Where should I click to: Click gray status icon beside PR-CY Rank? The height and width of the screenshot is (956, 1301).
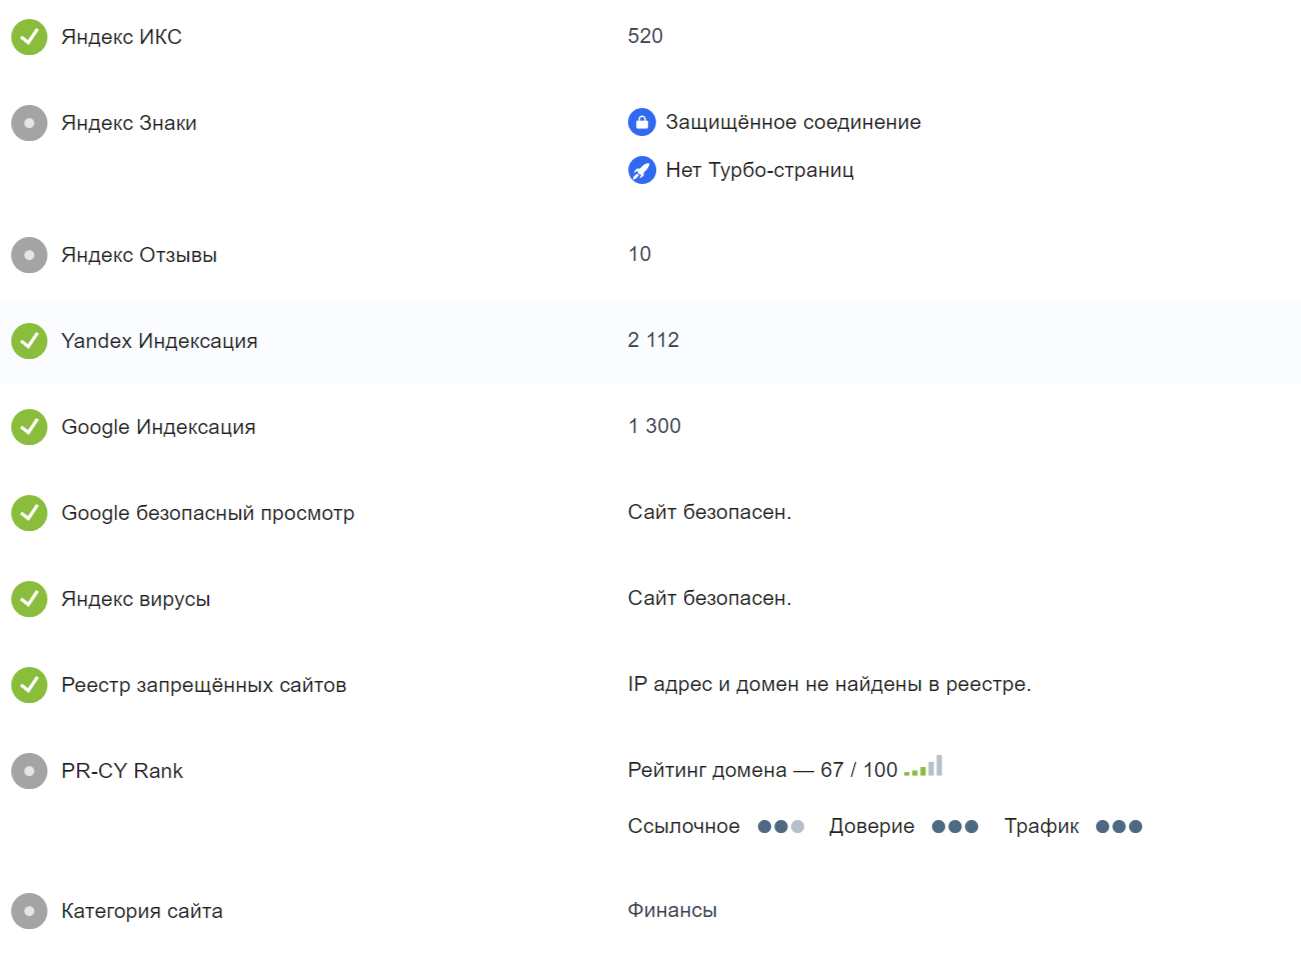pyautogui.click(x=29, y=771)
